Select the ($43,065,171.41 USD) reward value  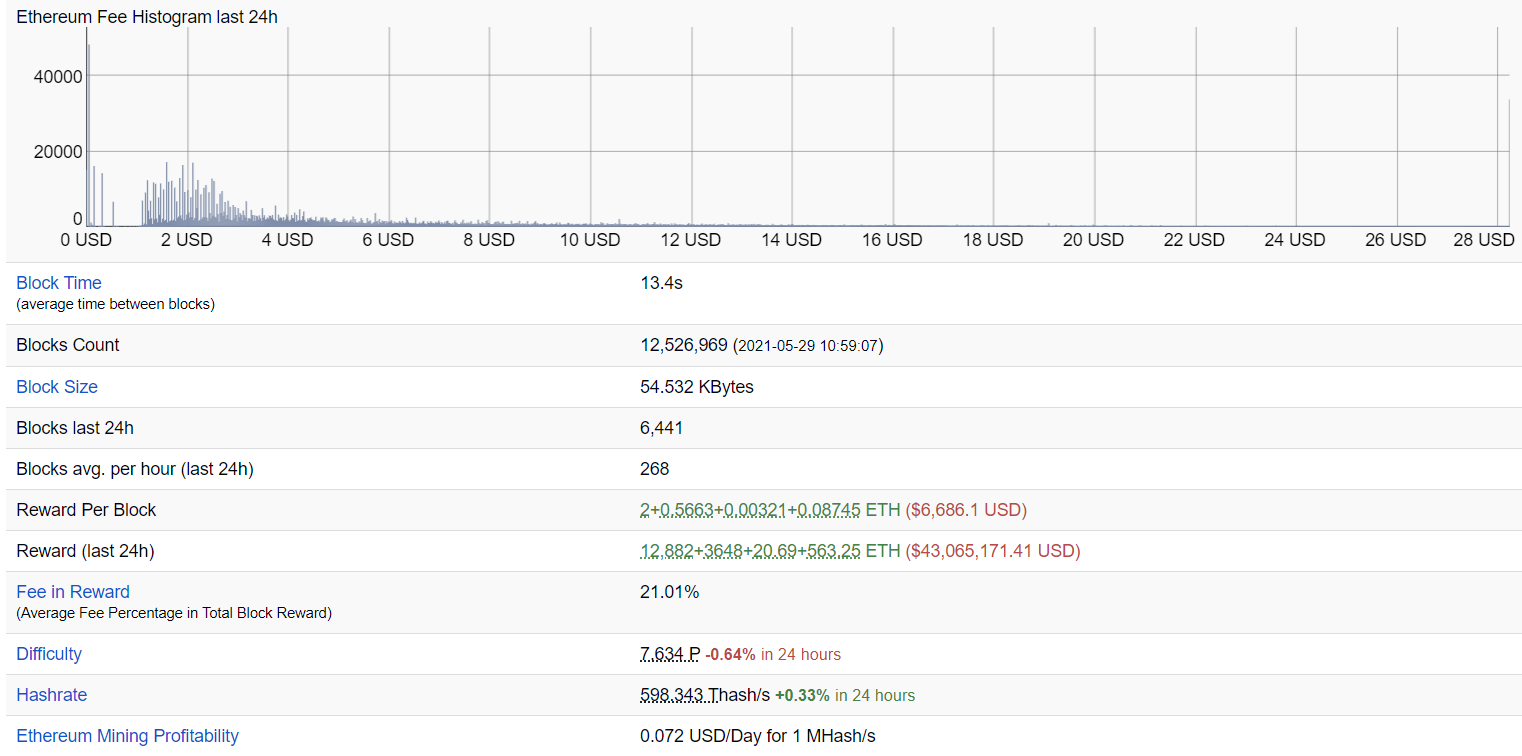(x=993, y=551)
